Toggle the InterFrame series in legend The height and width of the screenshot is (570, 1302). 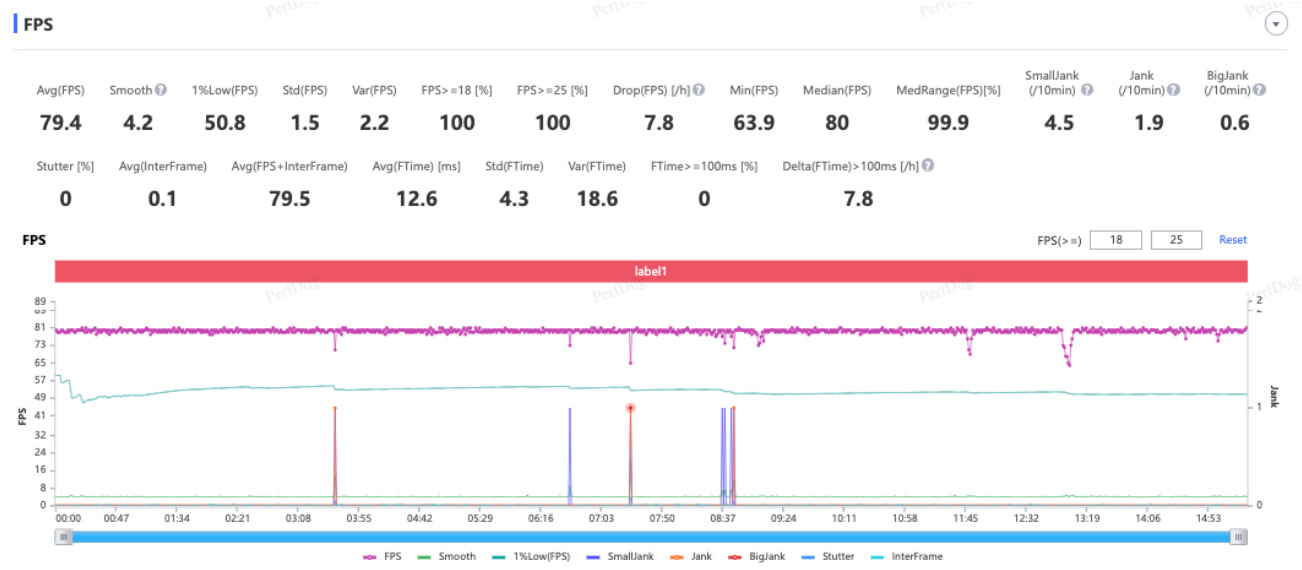click(905, 557)
